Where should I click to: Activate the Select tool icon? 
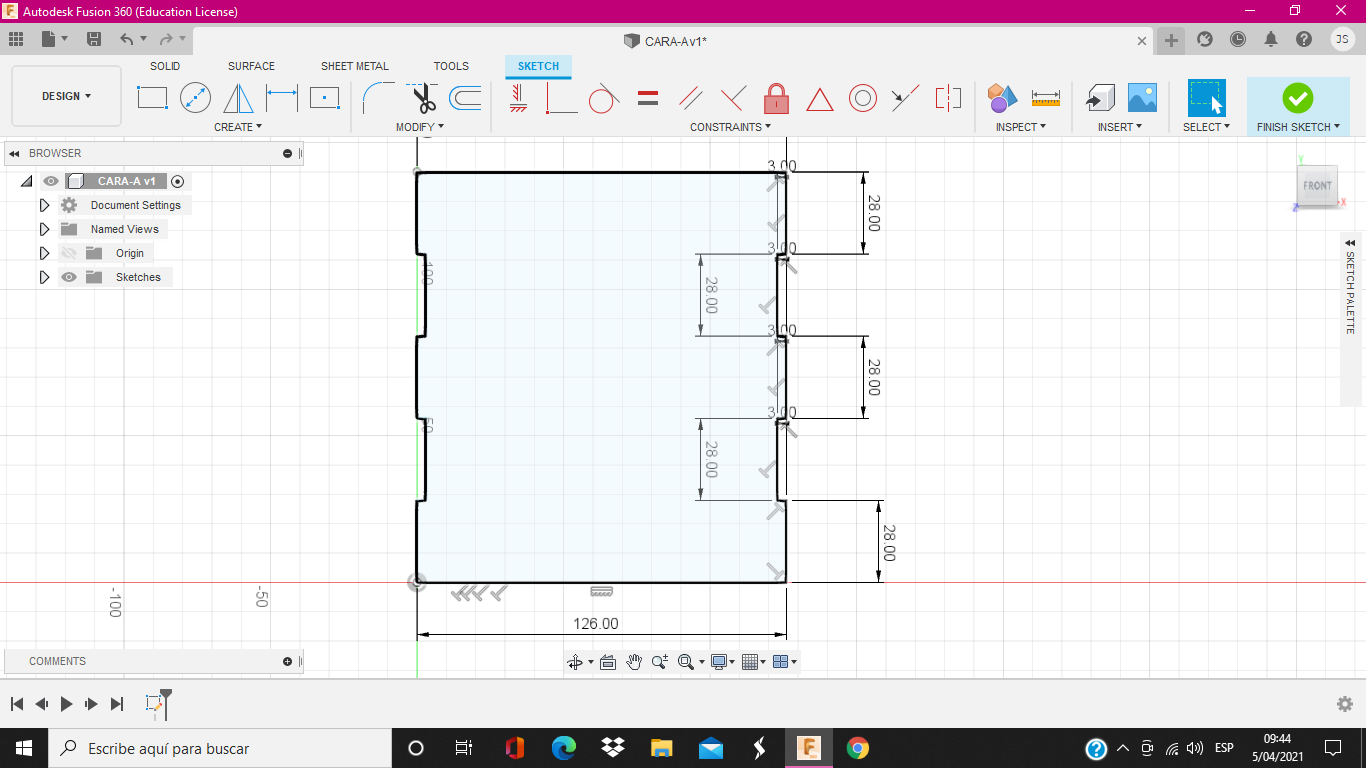[x=1206, y=98]
